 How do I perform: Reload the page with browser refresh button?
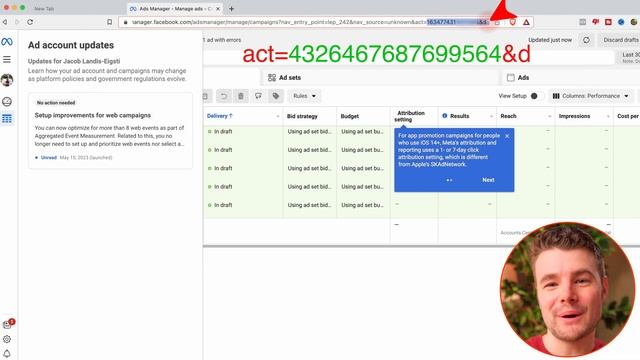[30, 22]
